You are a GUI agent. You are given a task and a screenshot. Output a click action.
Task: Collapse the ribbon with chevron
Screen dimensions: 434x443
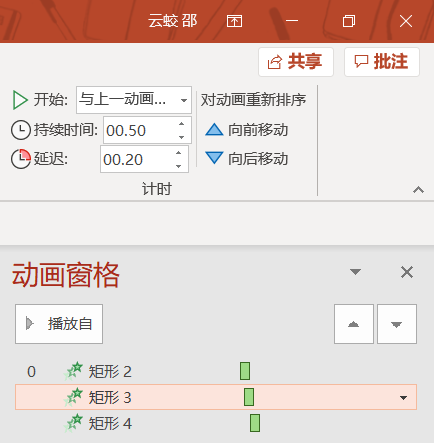(418, 190)
